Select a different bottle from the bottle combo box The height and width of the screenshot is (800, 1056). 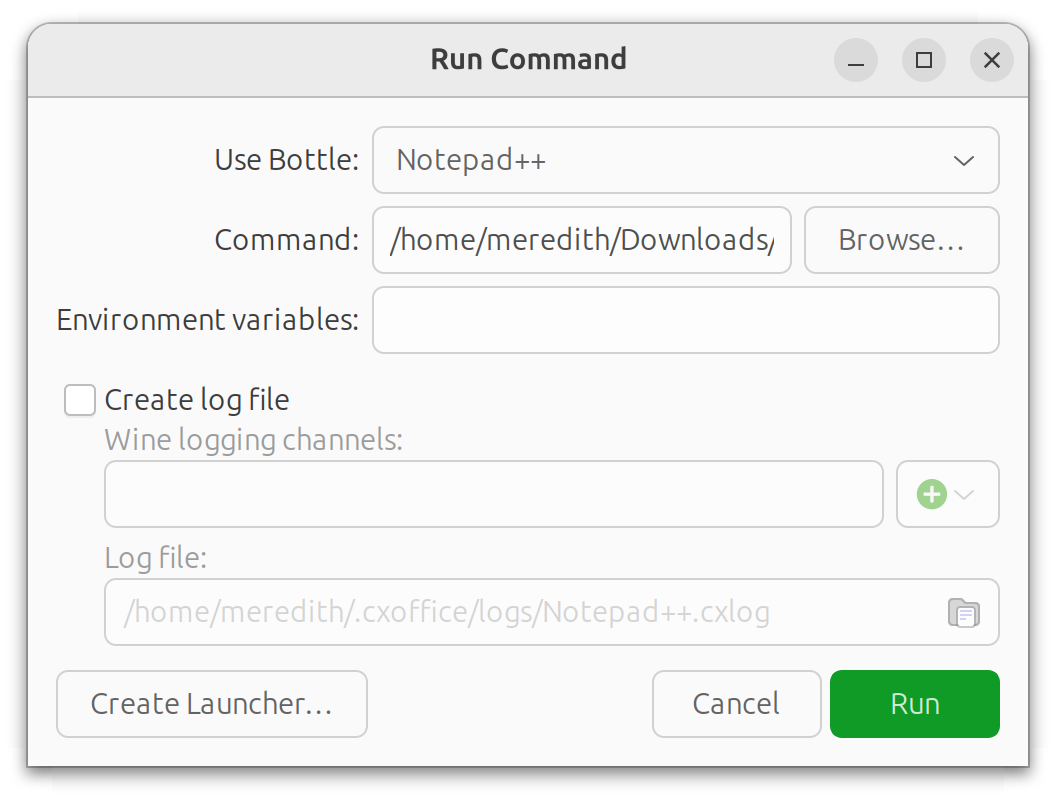(686, 160)
